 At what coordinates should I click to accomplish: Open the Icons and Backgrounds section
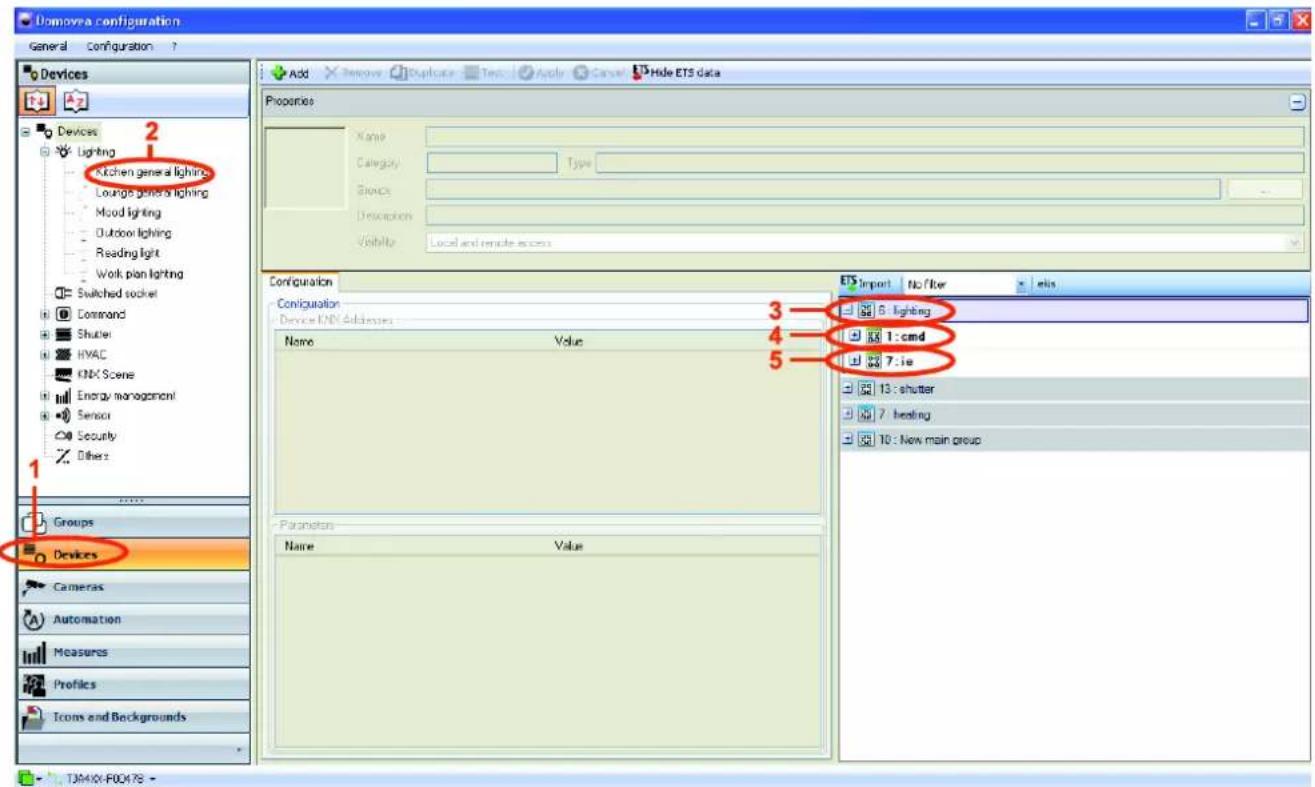click(x=133, y=717)
